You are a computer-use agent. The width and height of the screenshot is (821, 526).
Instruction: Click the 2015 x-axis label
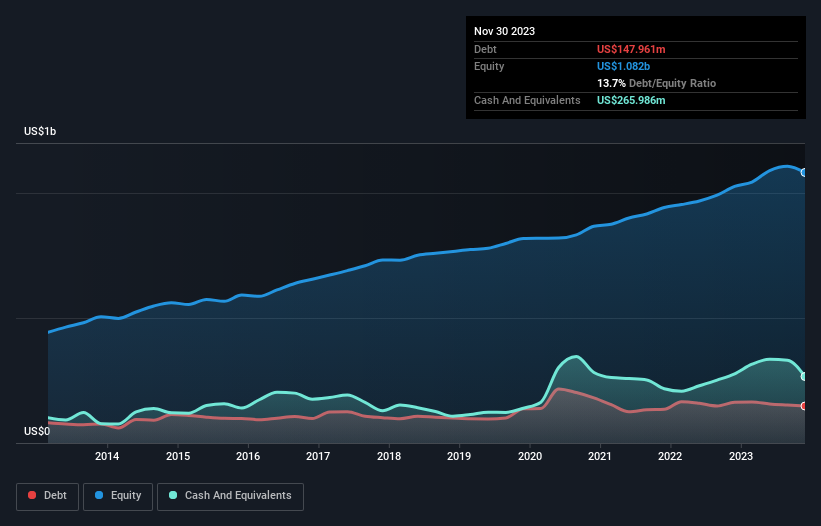pos(178,456)
